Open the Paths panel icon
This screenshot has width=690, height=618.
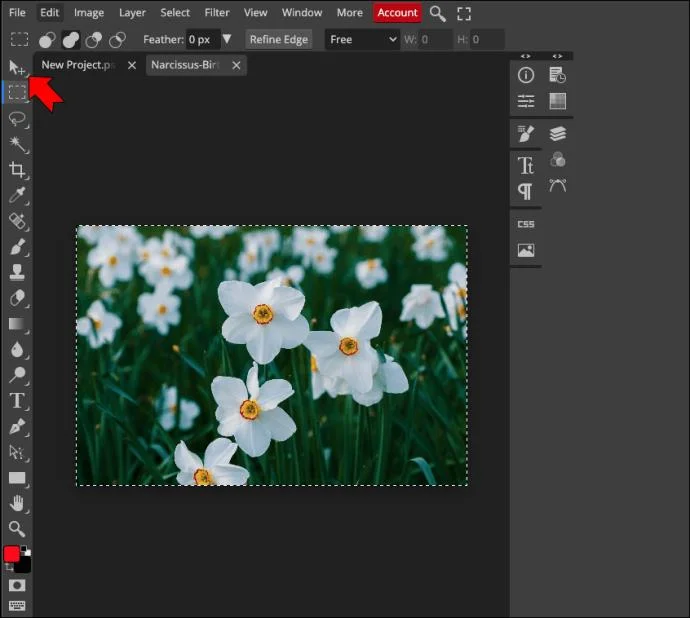558,185
